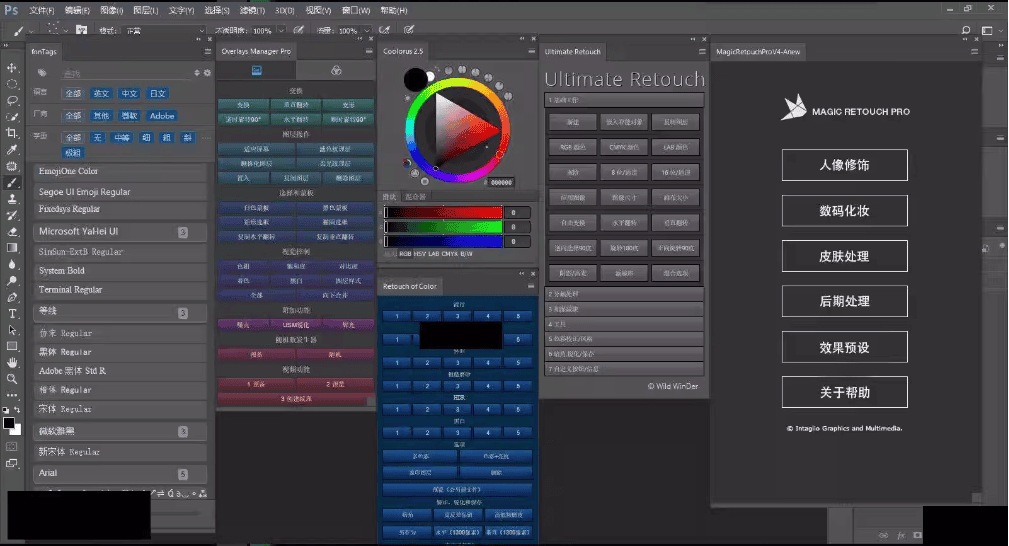Switch to the Overlays Manager Pro tab
Viewport: 1009px width, 546px height.
pyautogui.click(x=257, y=51)
